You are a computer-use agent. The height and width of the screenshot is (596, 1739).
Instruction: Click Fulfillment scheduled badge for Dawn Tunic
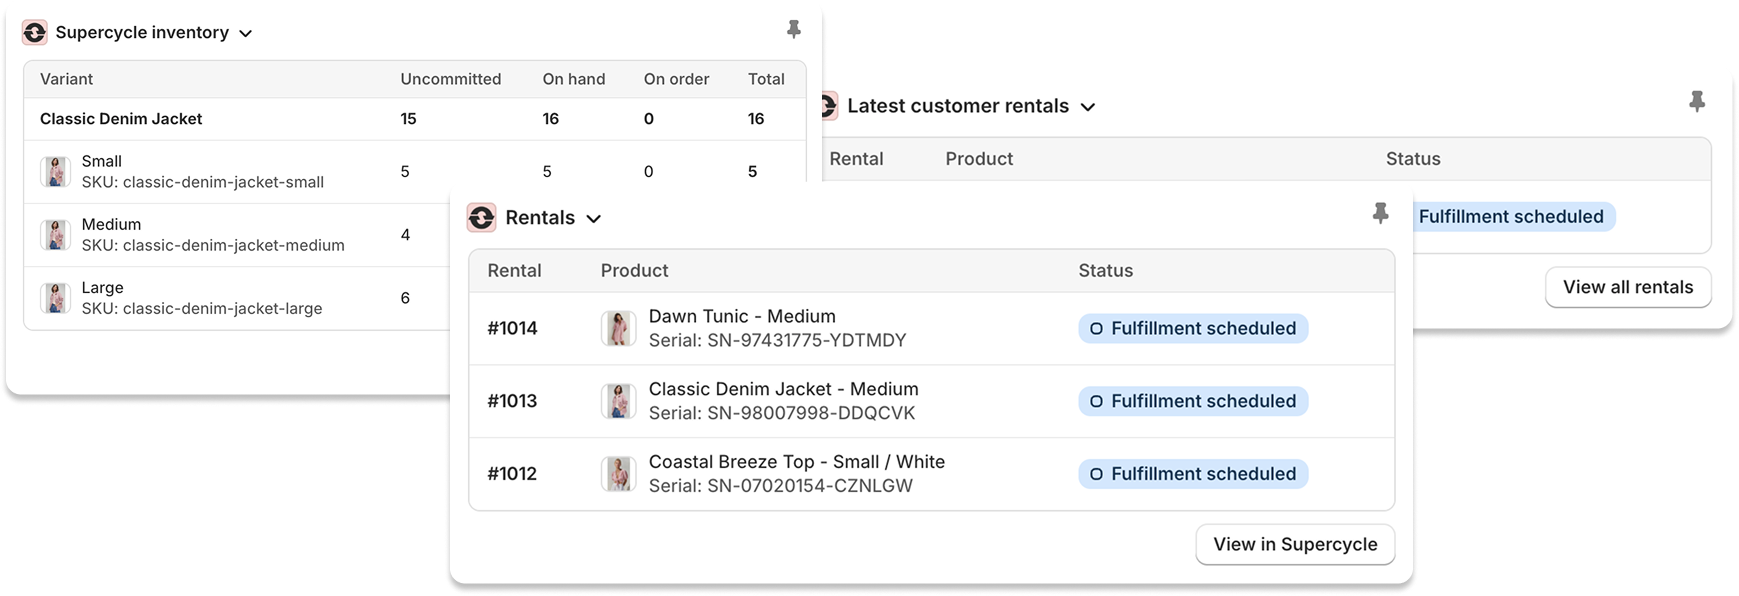pos(1192,328)
